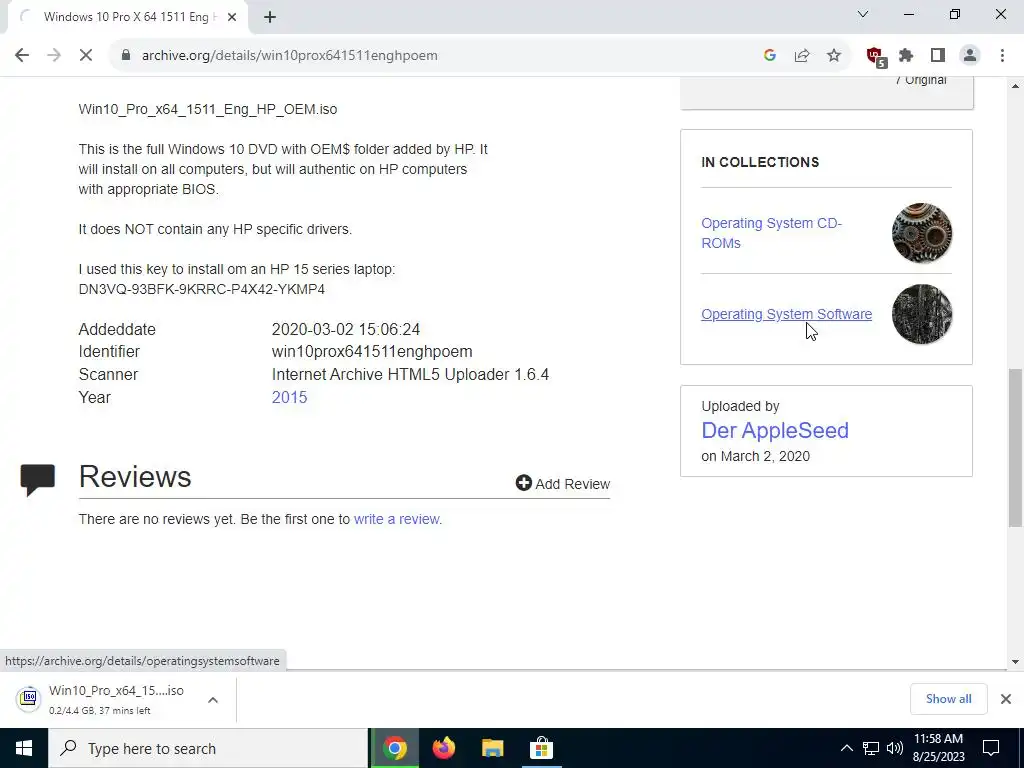Click the taskbar search box
Image resolution: width=1024 pixels, height=768 pixels.
pyautogui.click(x=208, y=748)
